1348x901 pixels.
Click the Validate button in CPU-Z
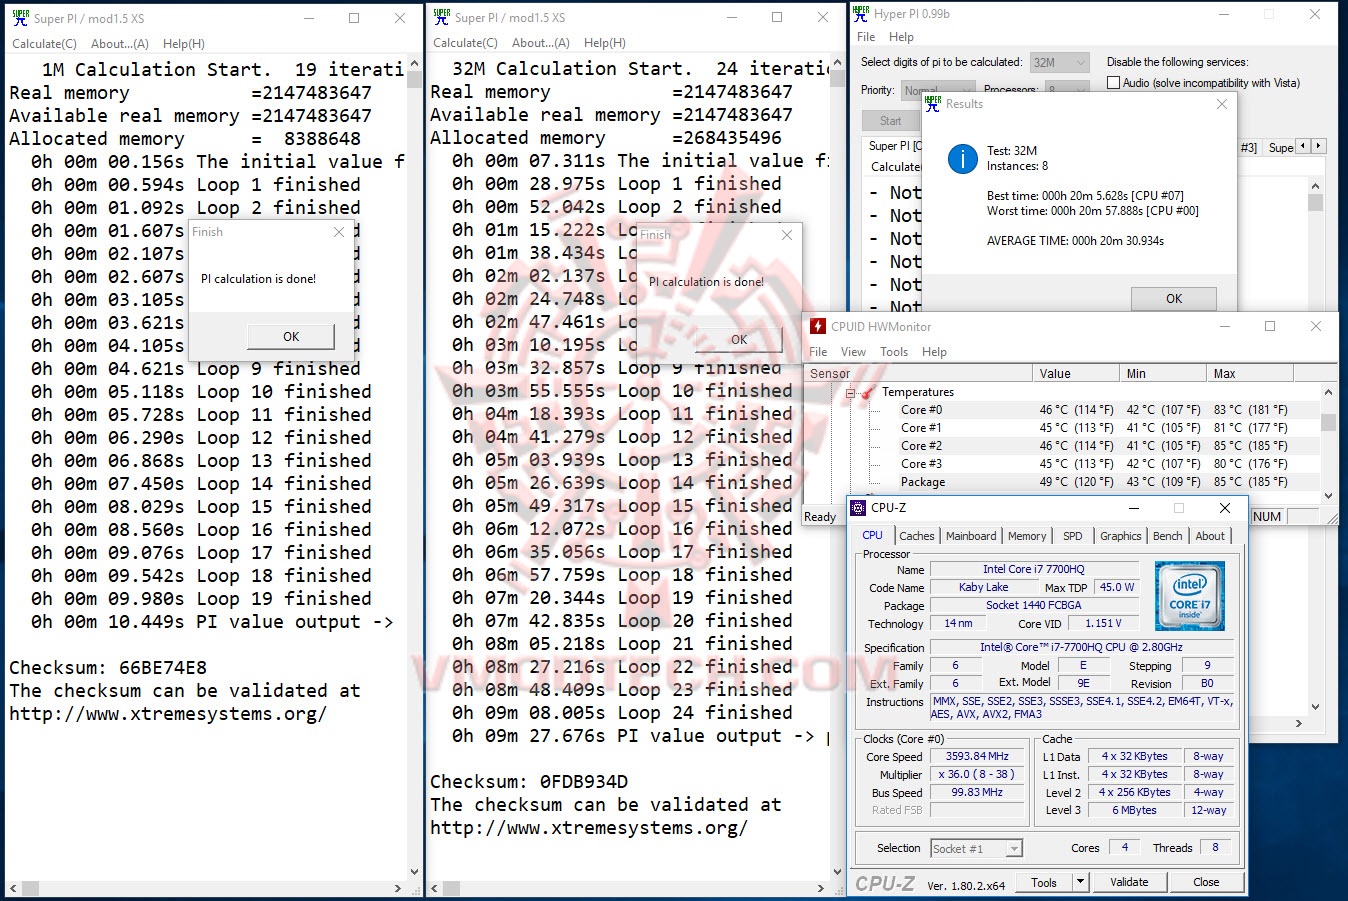coord(1129,882)
